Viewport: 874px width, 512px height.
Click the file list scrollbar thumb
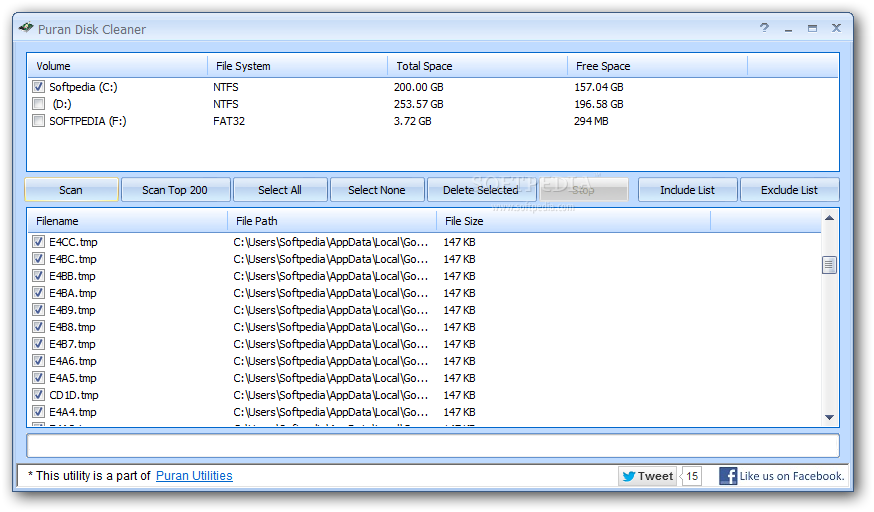829,265
